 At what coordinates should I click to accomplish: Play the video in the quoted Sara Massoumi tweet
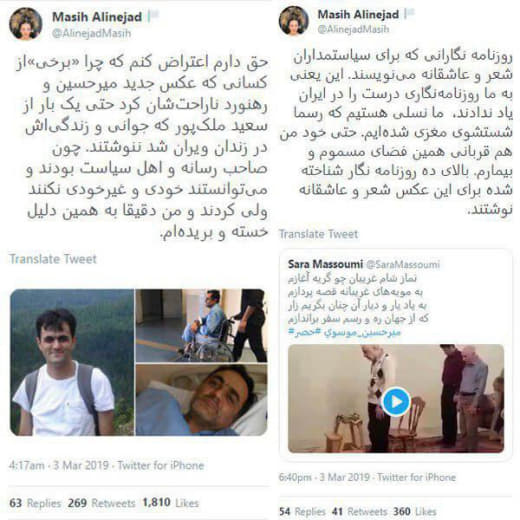click(x=396, y=402)
